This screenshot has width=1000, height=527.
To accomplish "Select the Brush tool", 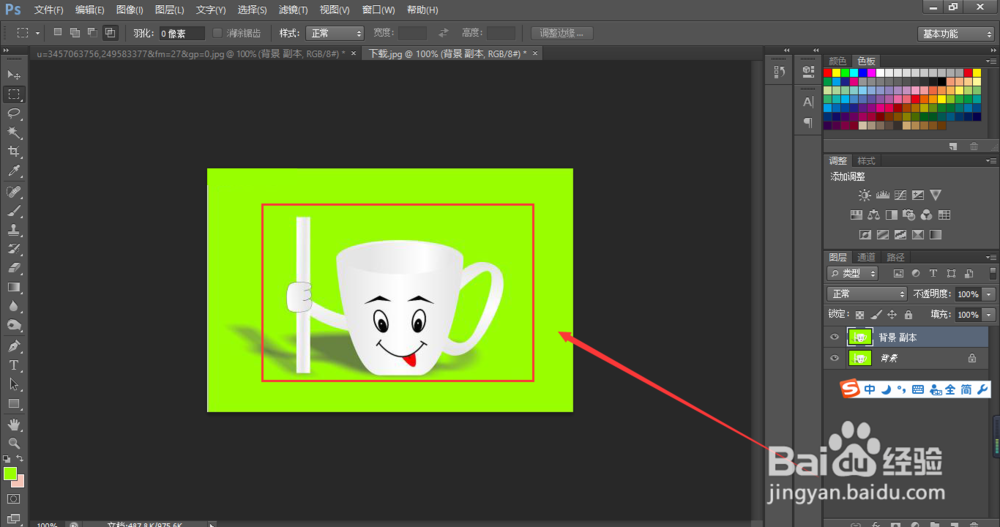I will click(13, 211).
